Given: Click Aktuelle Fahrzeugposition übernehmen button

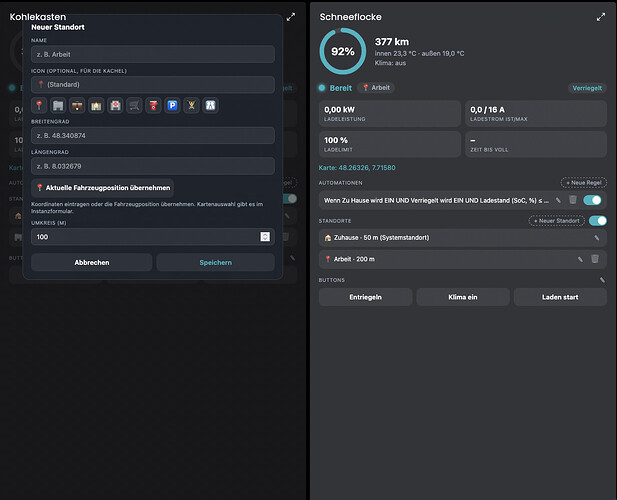Looking at the screenshot, I should pyautogui.click(x=103, y=188).
